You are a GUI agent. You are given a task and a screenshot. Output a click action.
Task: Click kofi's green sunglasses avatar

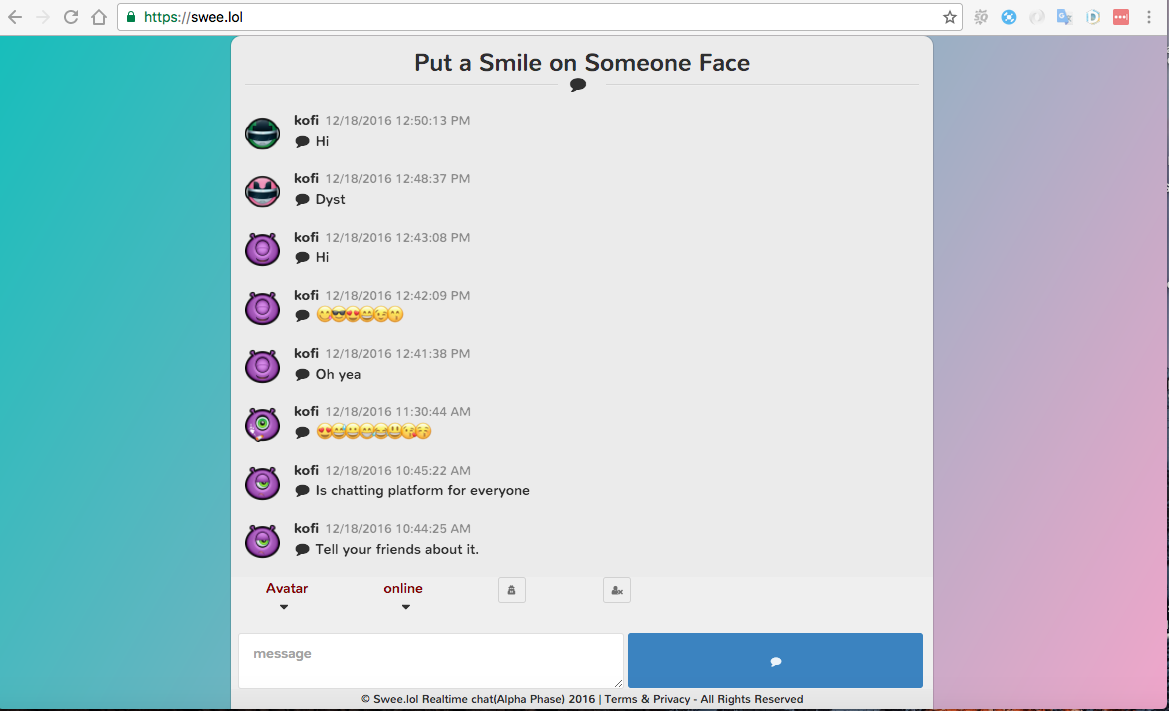point(262,133)
